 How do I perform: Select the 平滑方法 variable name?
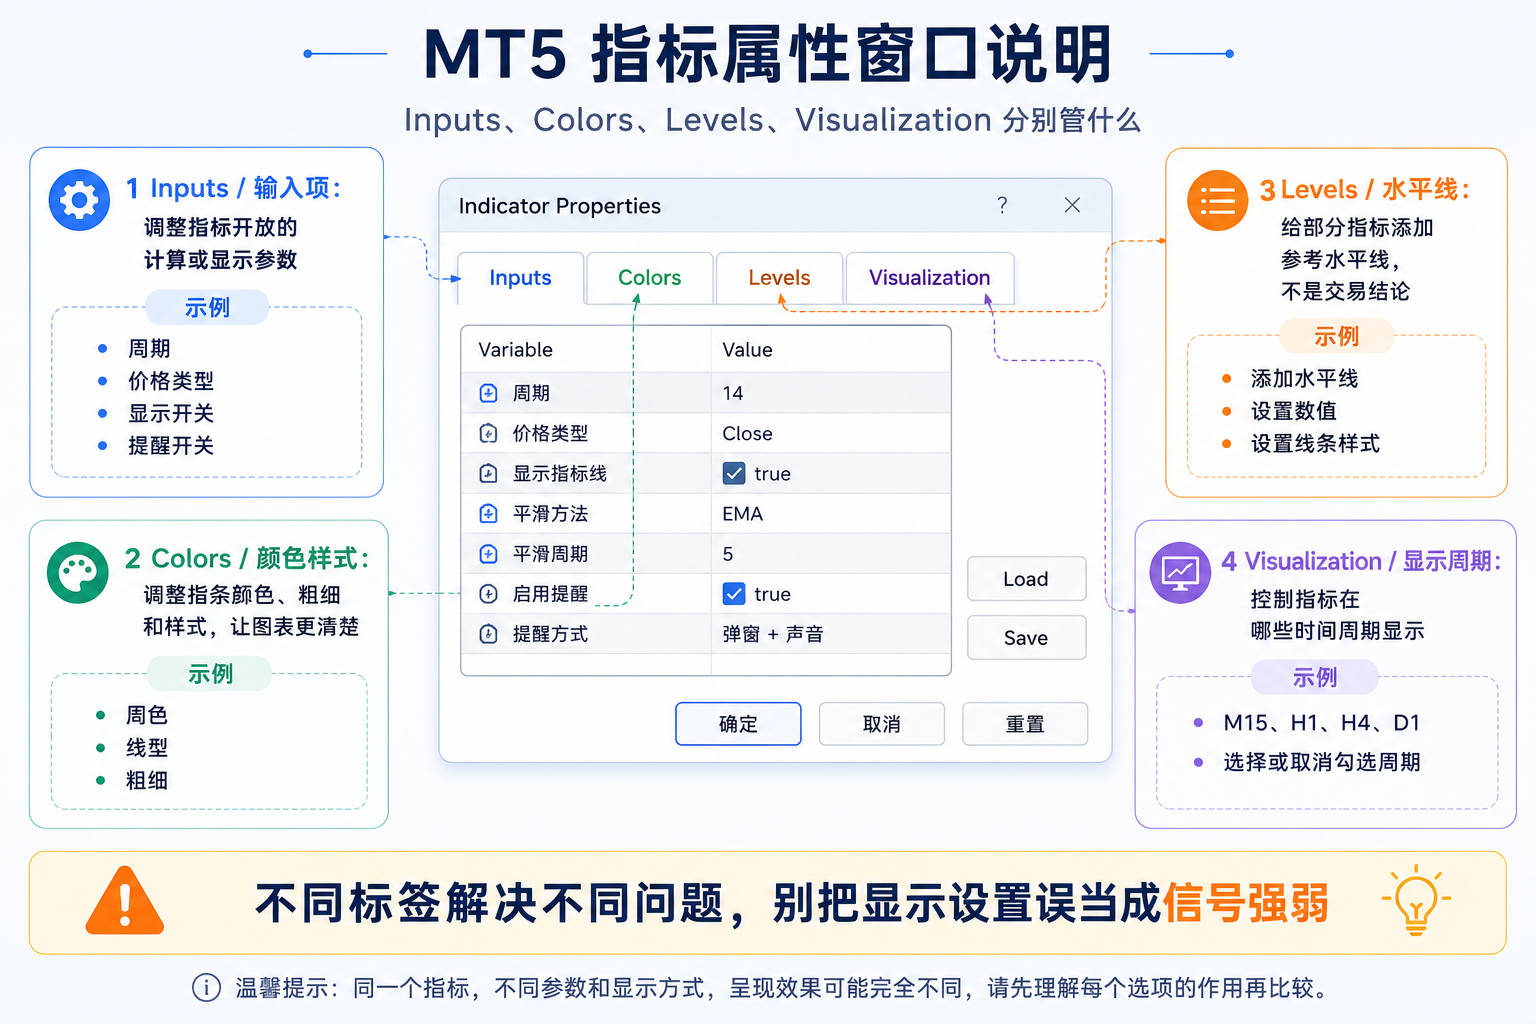(550, 513)
